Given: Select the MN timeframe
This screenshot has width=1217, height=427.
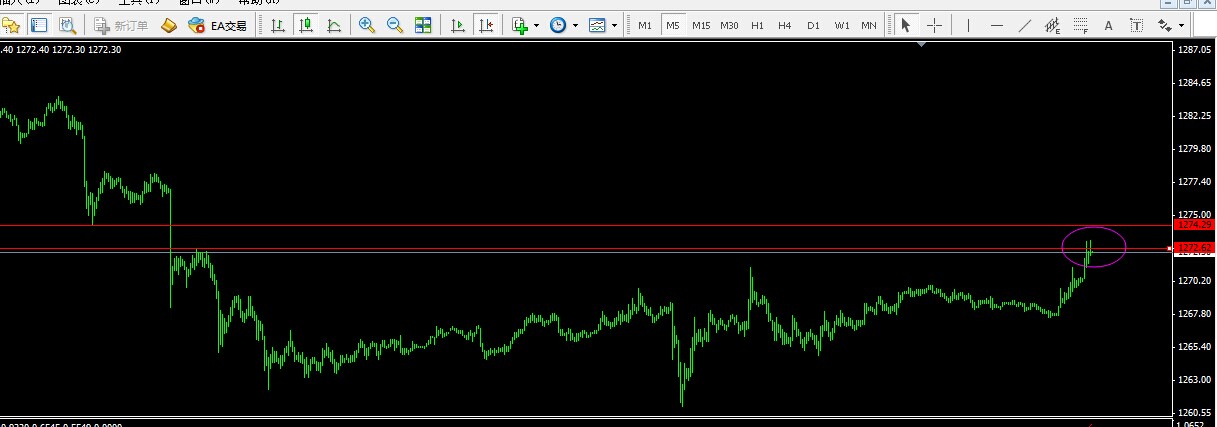Looking at the screenshot, I should (869, 25).
